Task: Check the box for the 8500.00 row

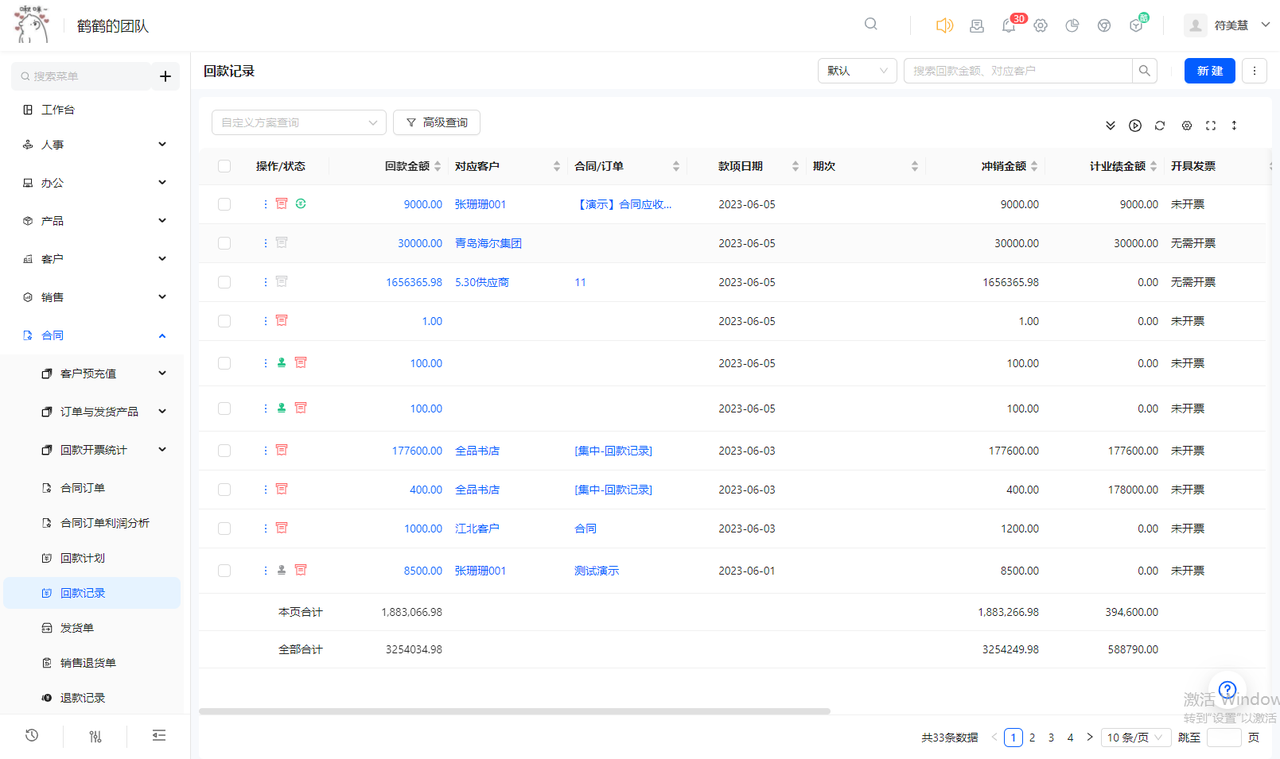Action: [224, 571]
